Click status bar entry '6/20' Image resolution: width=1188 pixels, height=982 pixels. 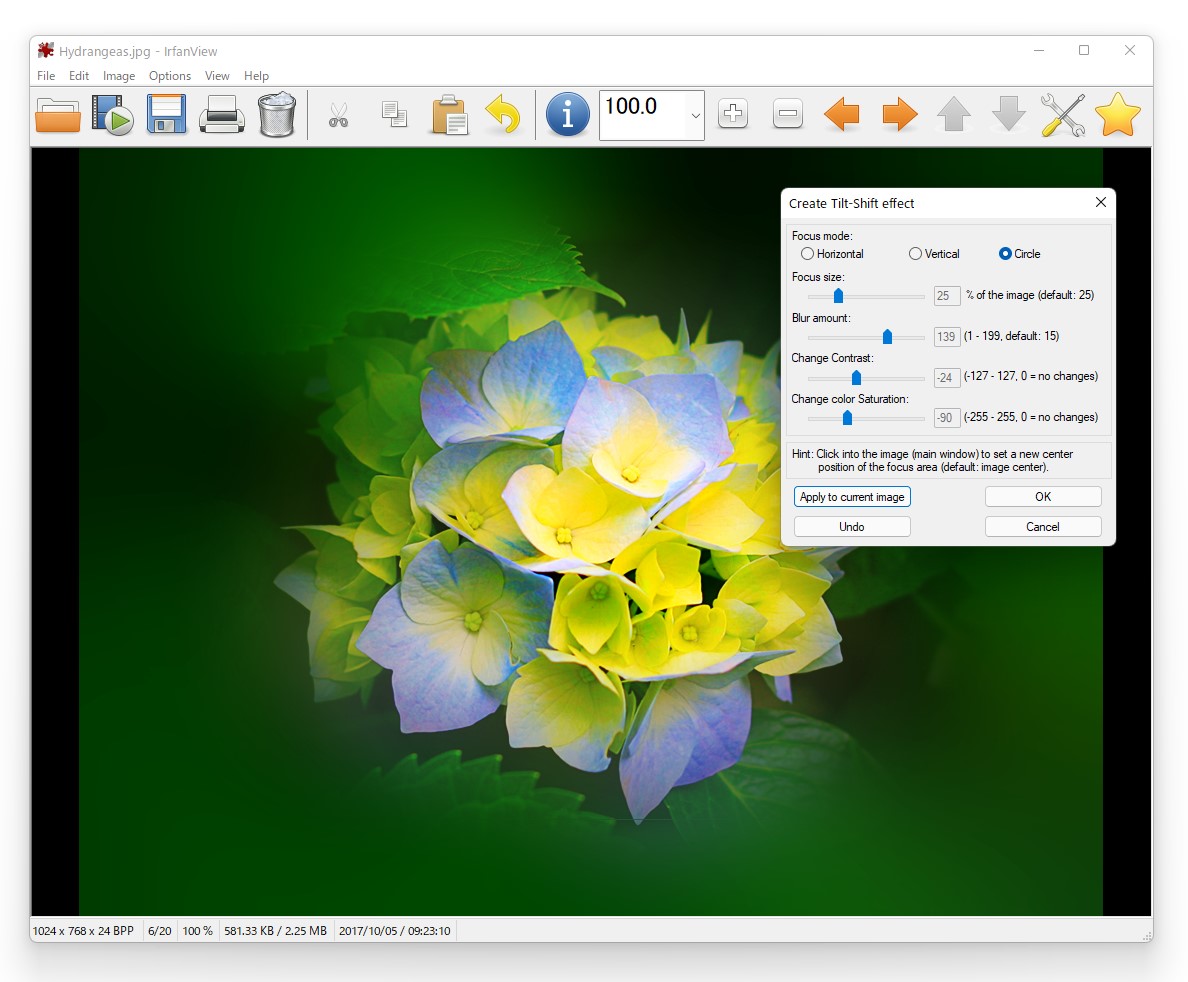[160, 930]
